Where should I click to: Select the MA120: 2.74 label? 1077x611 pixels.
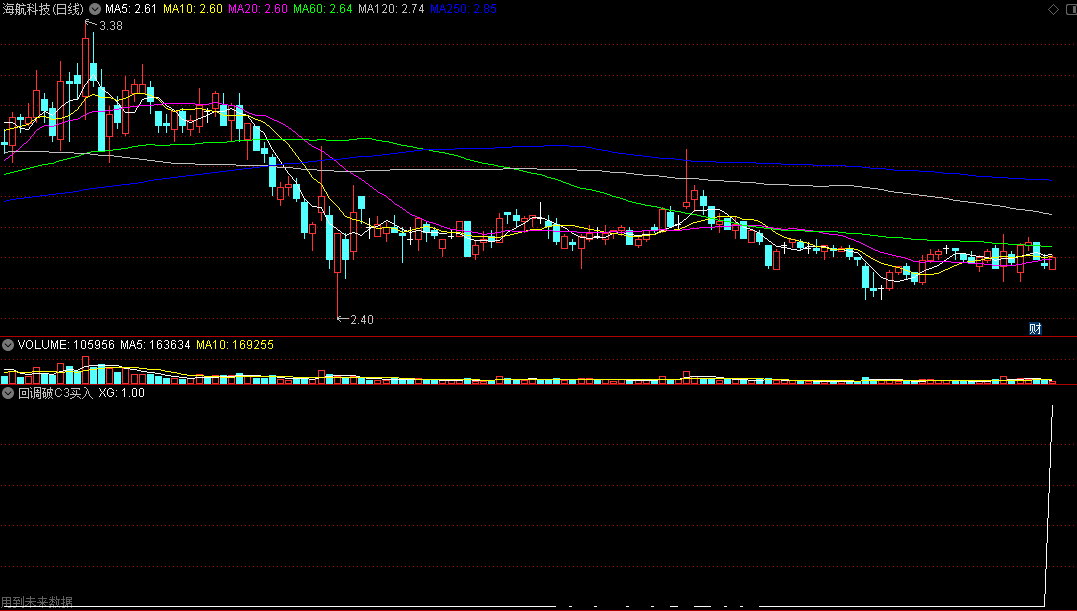pos(392,9)
